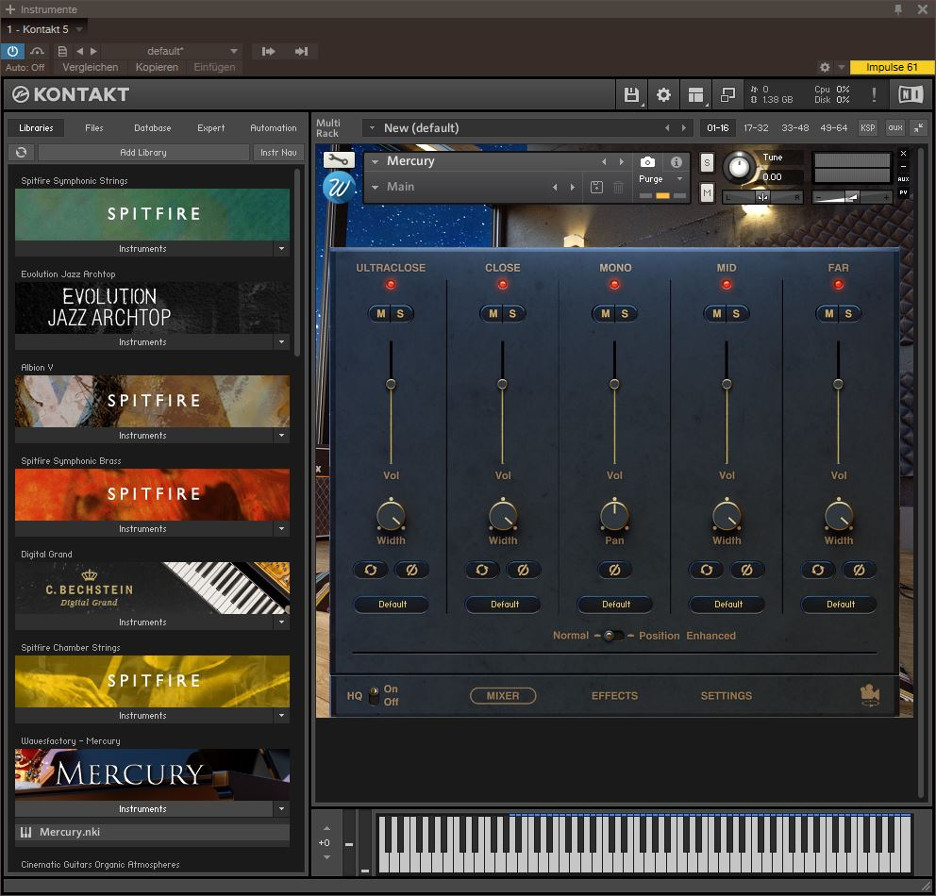Click the minimize view windows icon

(728, 95)
